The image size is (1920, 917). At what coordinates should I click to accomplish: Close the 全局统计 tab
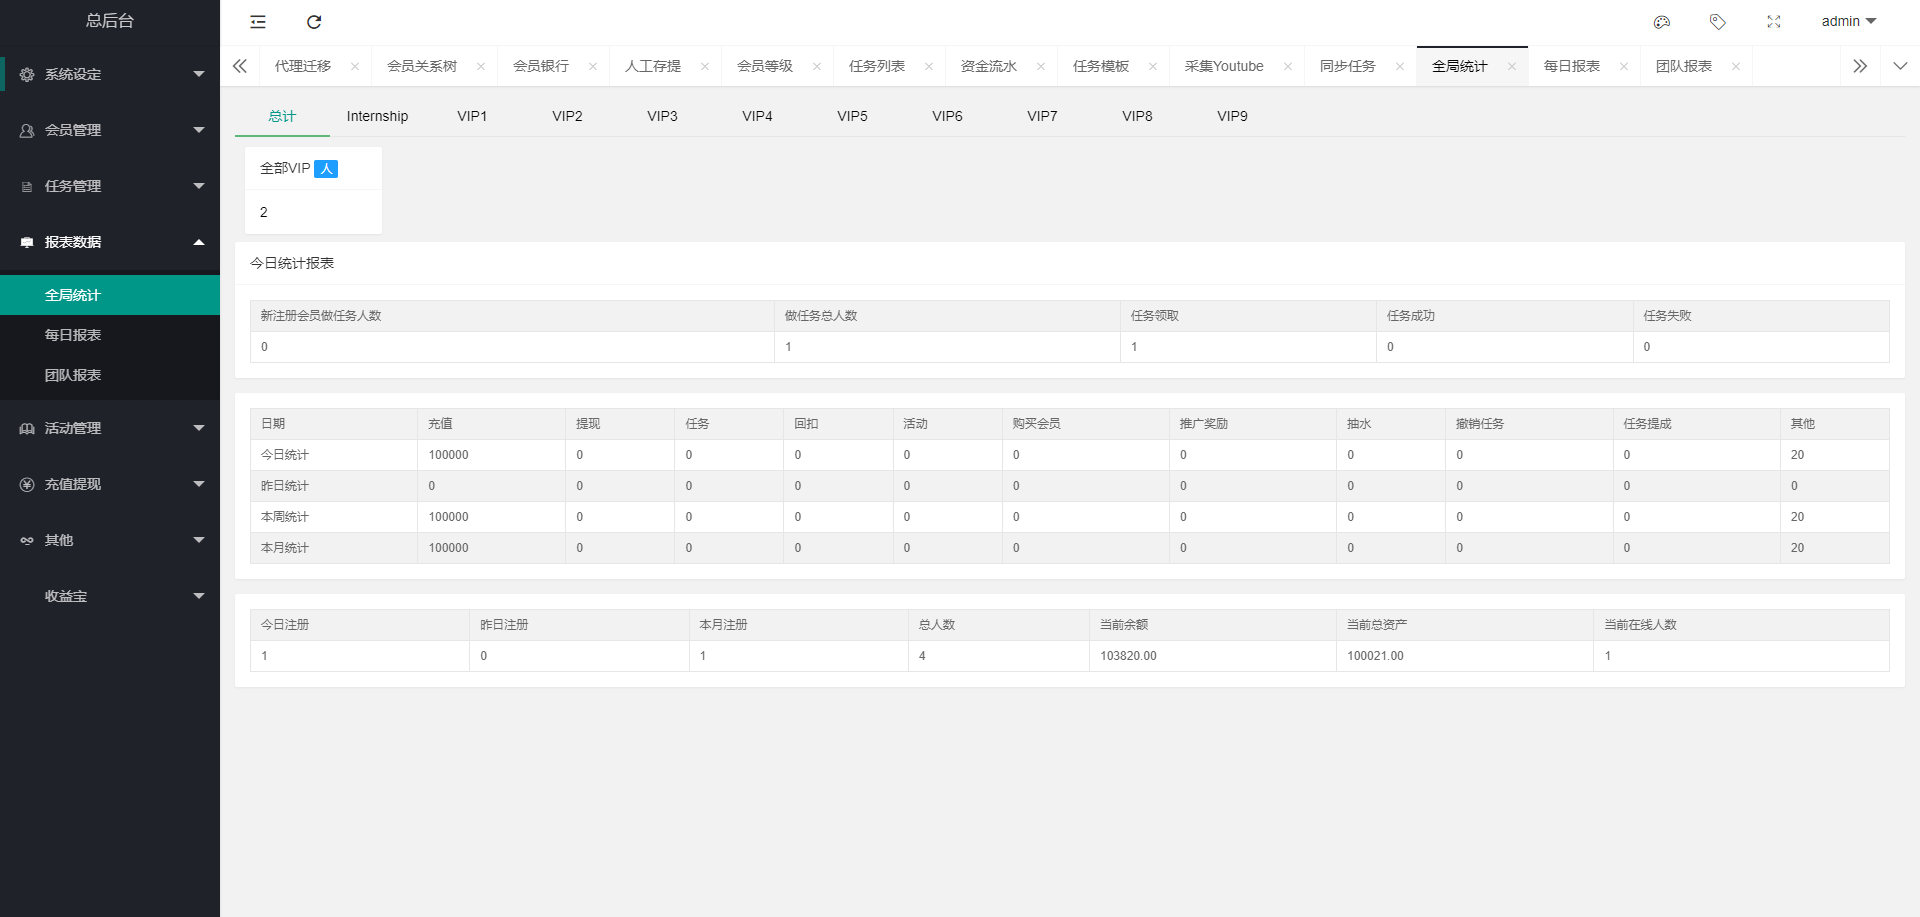pyautogui.click(x=1512, y=67)
